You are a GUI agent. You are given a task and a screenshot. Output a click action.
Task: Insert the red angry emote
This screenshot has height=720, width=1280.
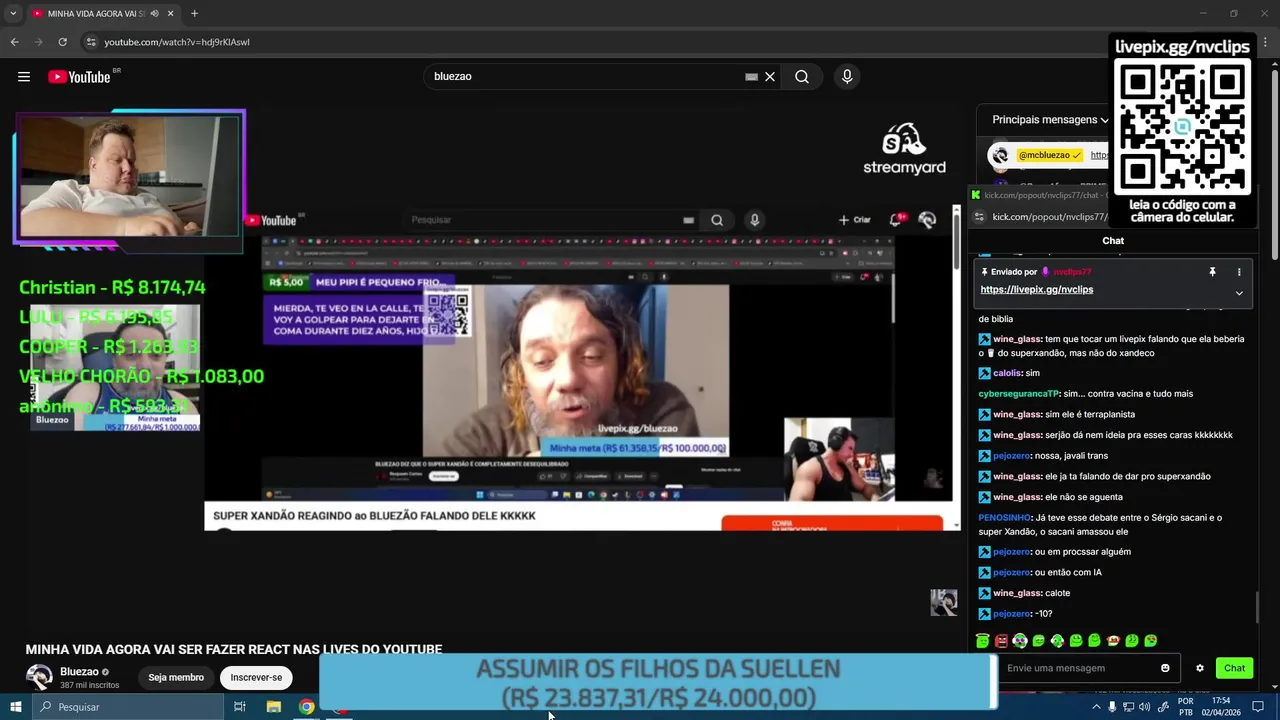(1001, 641)
